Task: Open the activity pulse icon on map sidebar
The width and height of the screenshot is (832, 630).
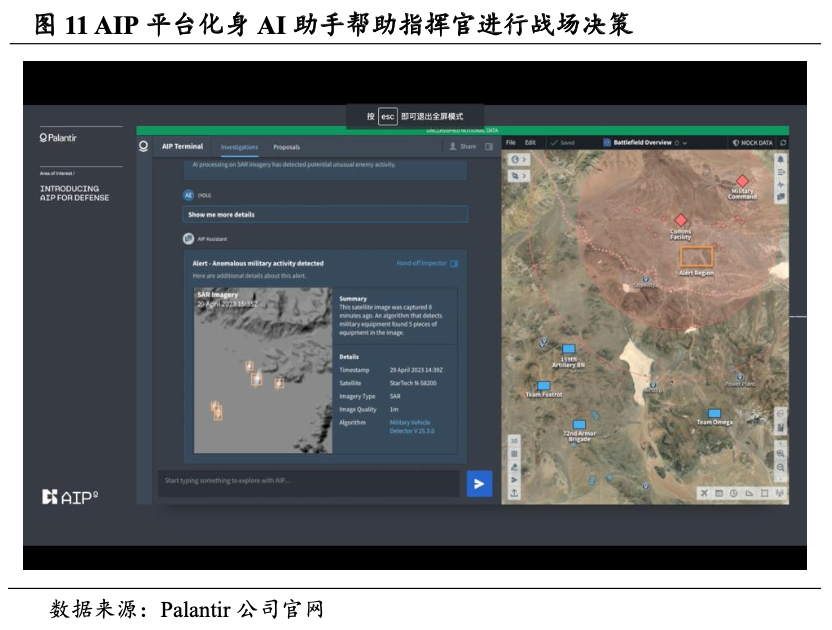Action: 781,185
